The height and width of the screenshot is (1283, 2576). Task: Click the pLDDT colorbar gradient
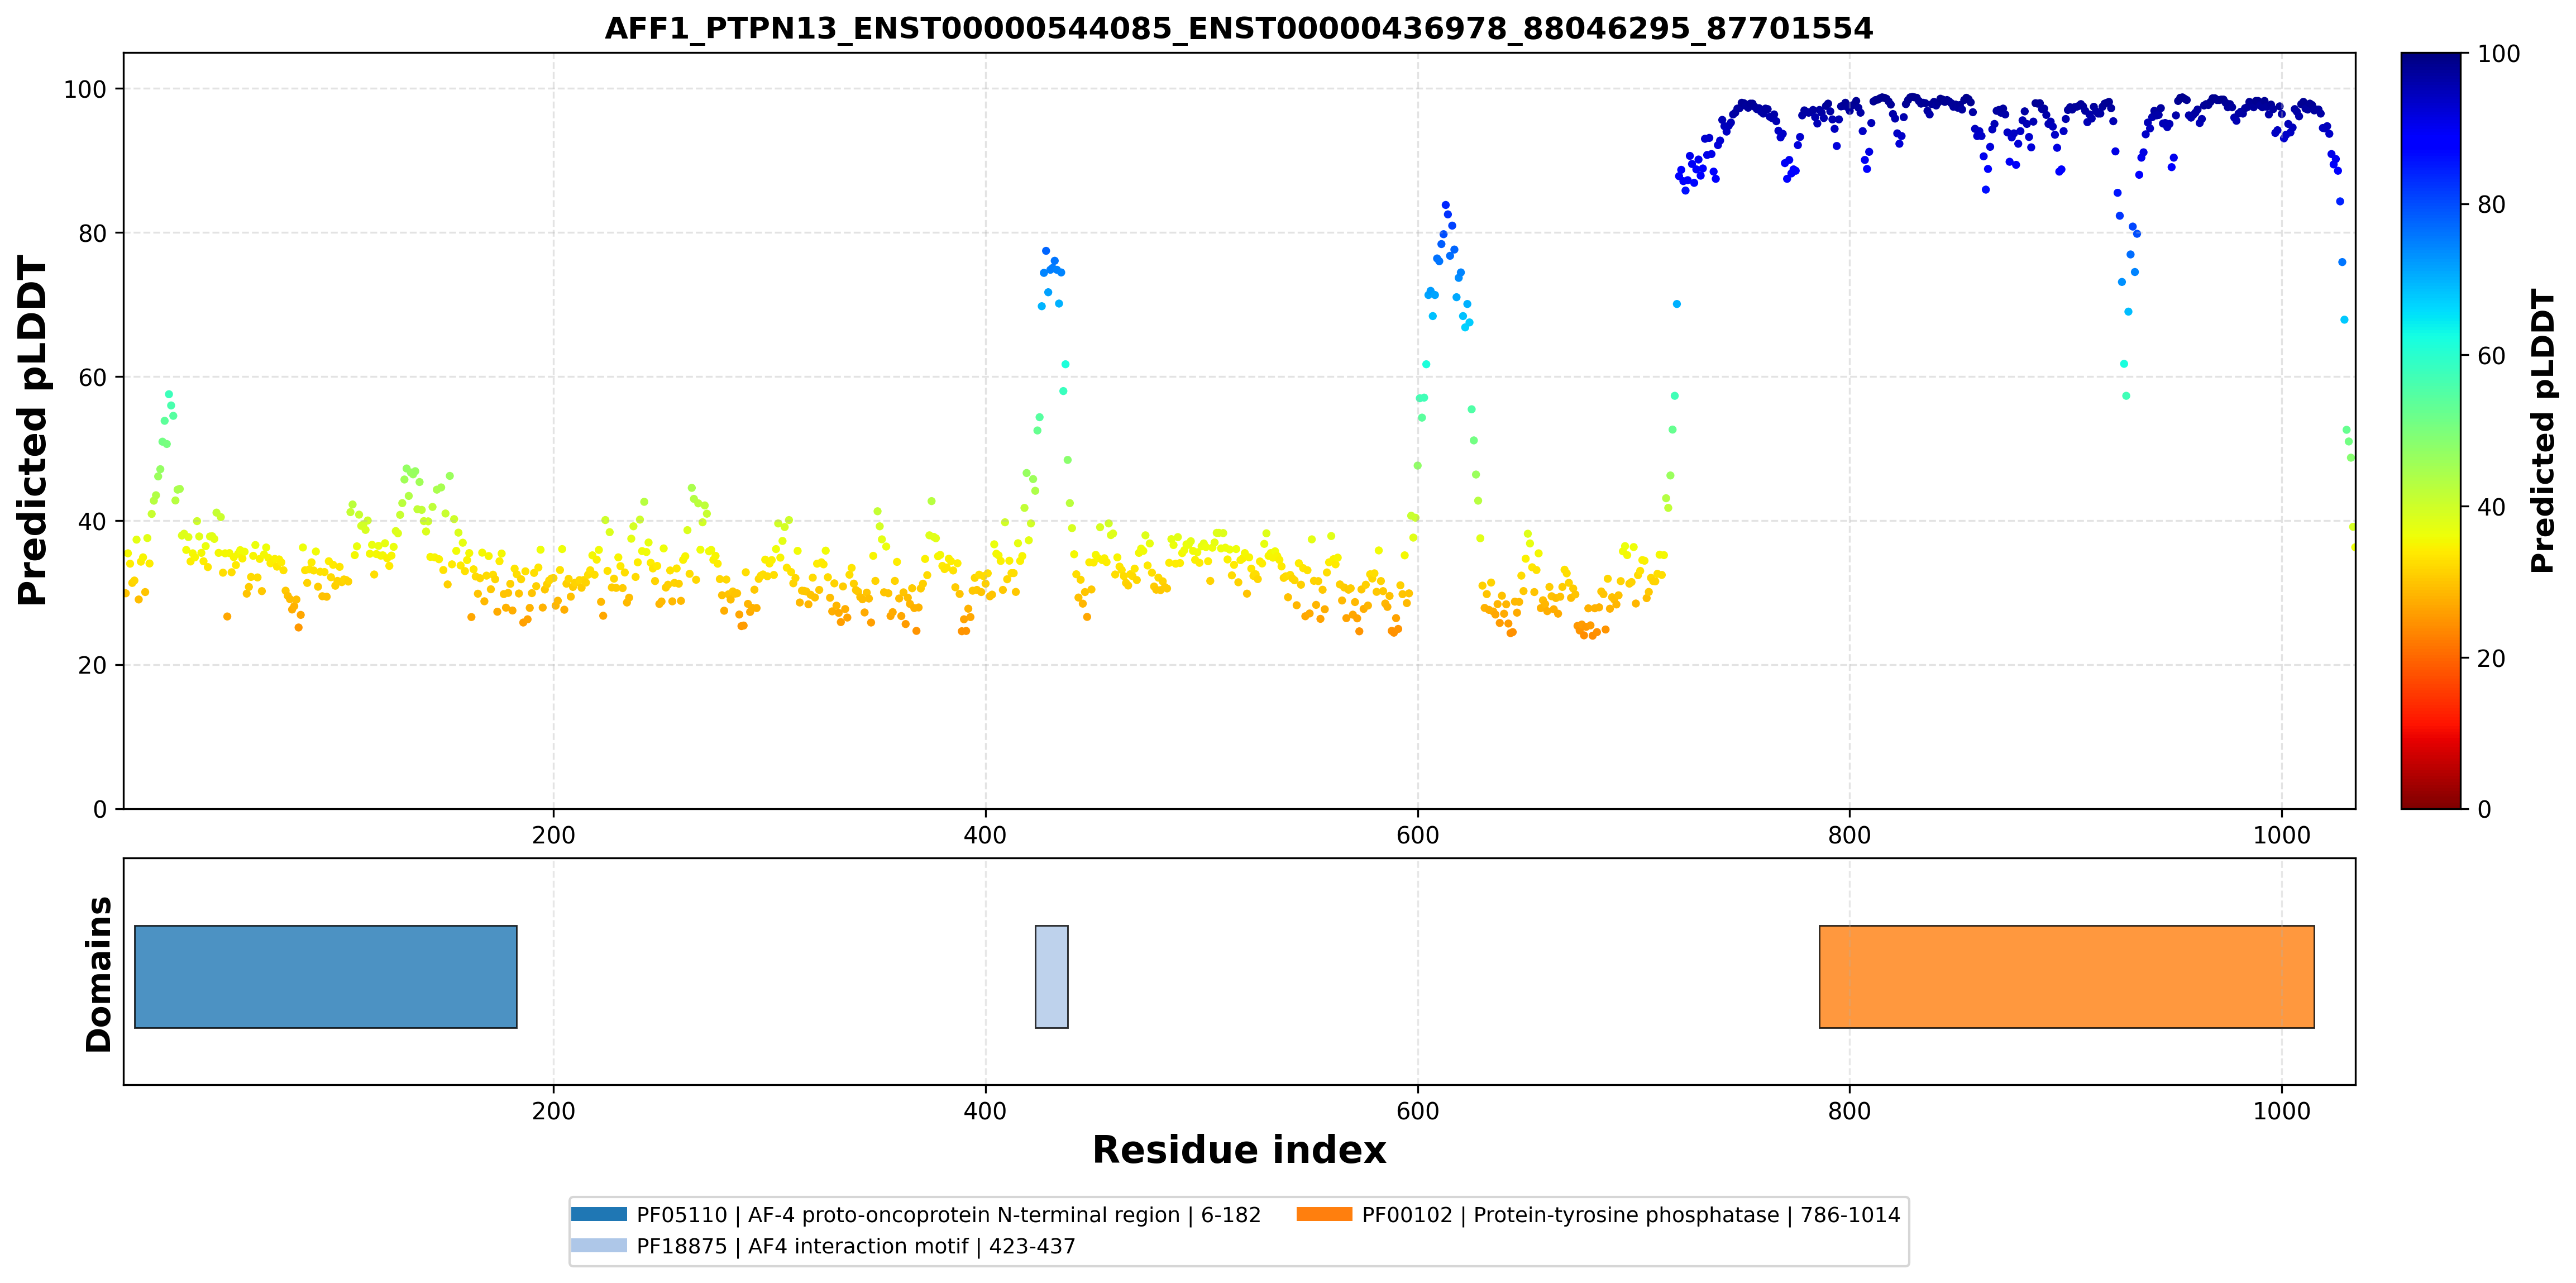pyautogui.click(x=2430, y=431)
